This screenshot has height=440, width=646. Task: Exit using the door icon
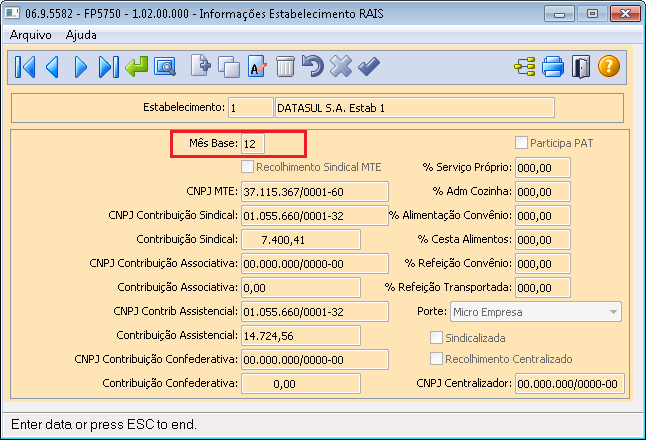(581, 67)
